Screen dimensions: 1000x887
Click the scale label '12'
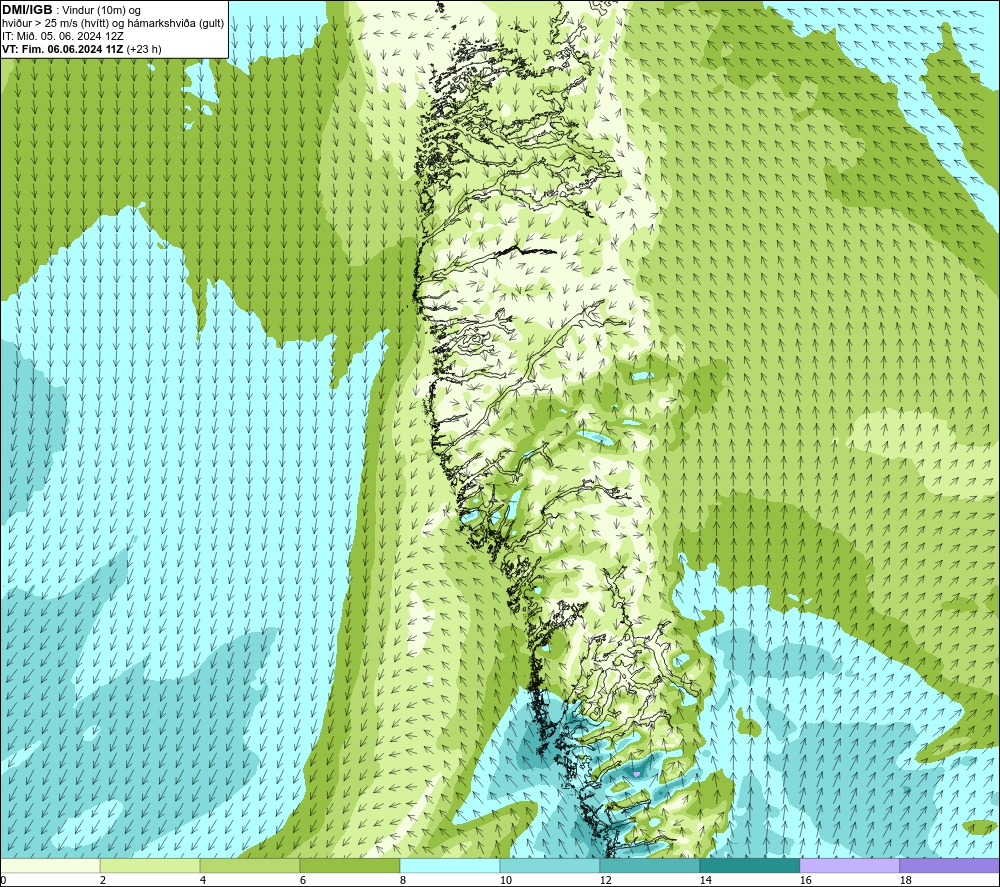(605, 880)
